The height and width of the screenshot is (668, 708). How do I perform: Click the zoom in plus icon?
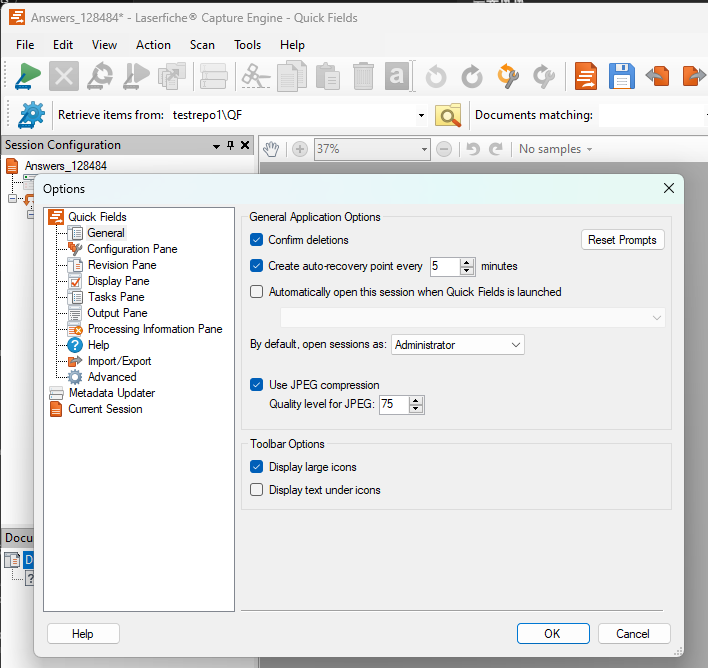[300, 149]
